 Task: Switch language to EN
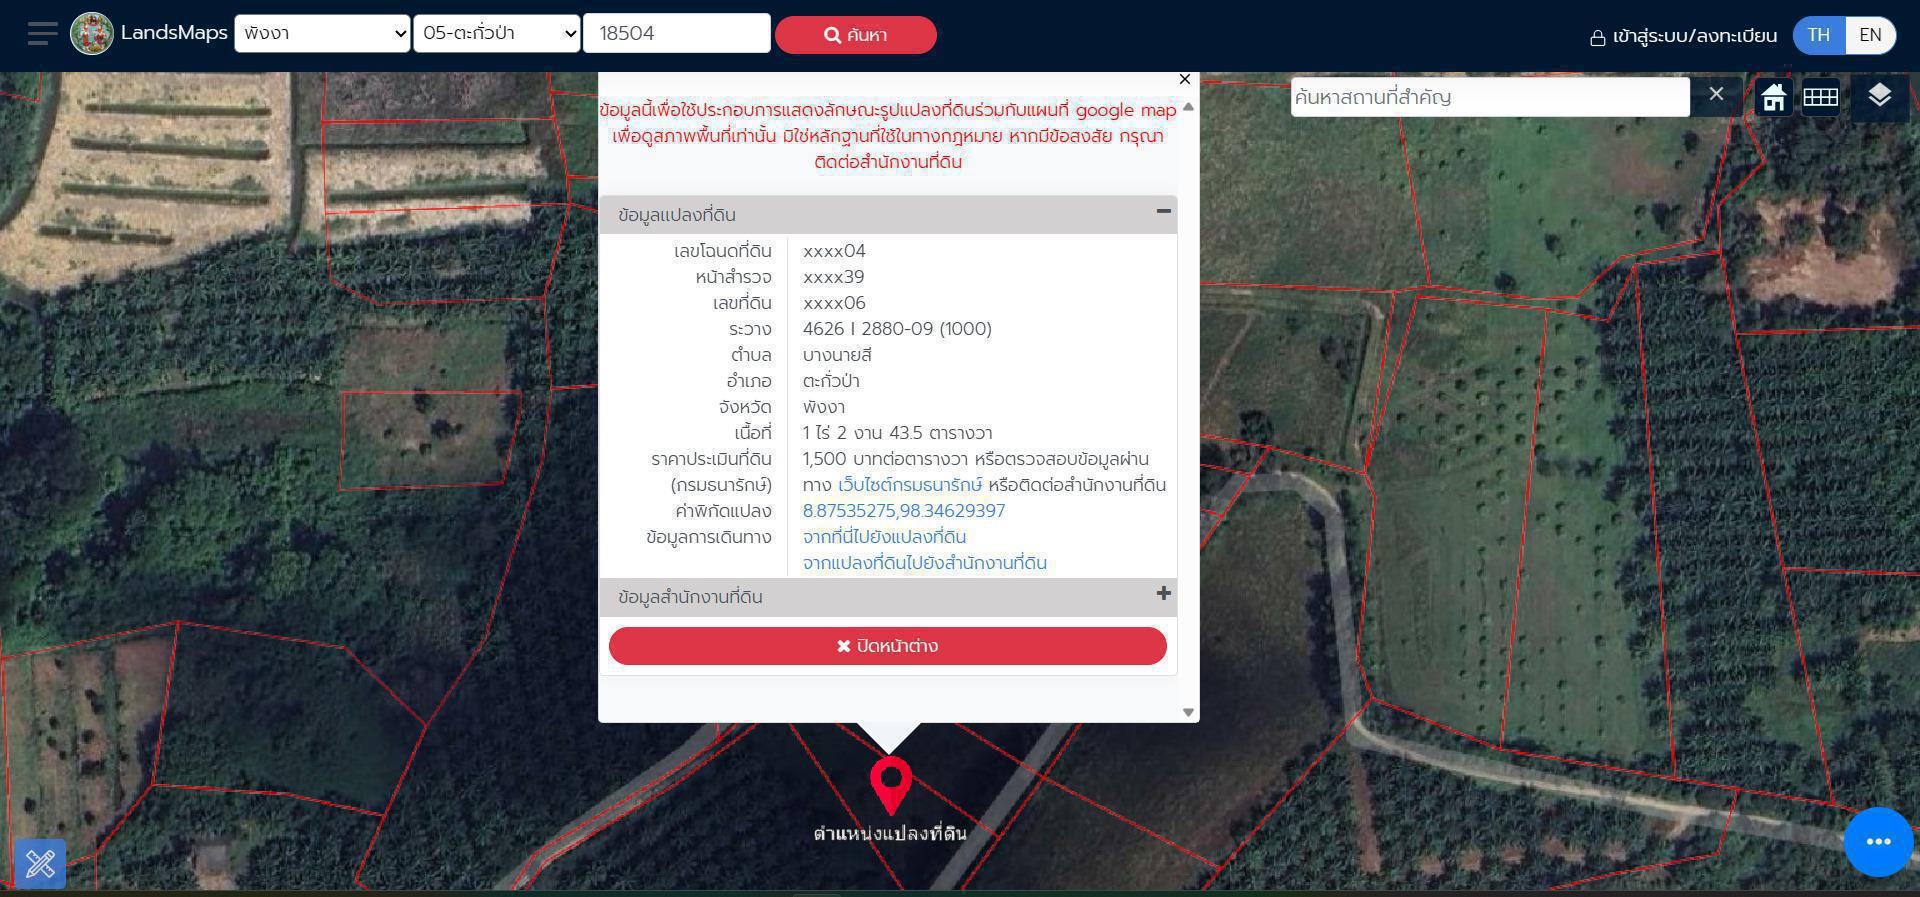coord(1869,35)
